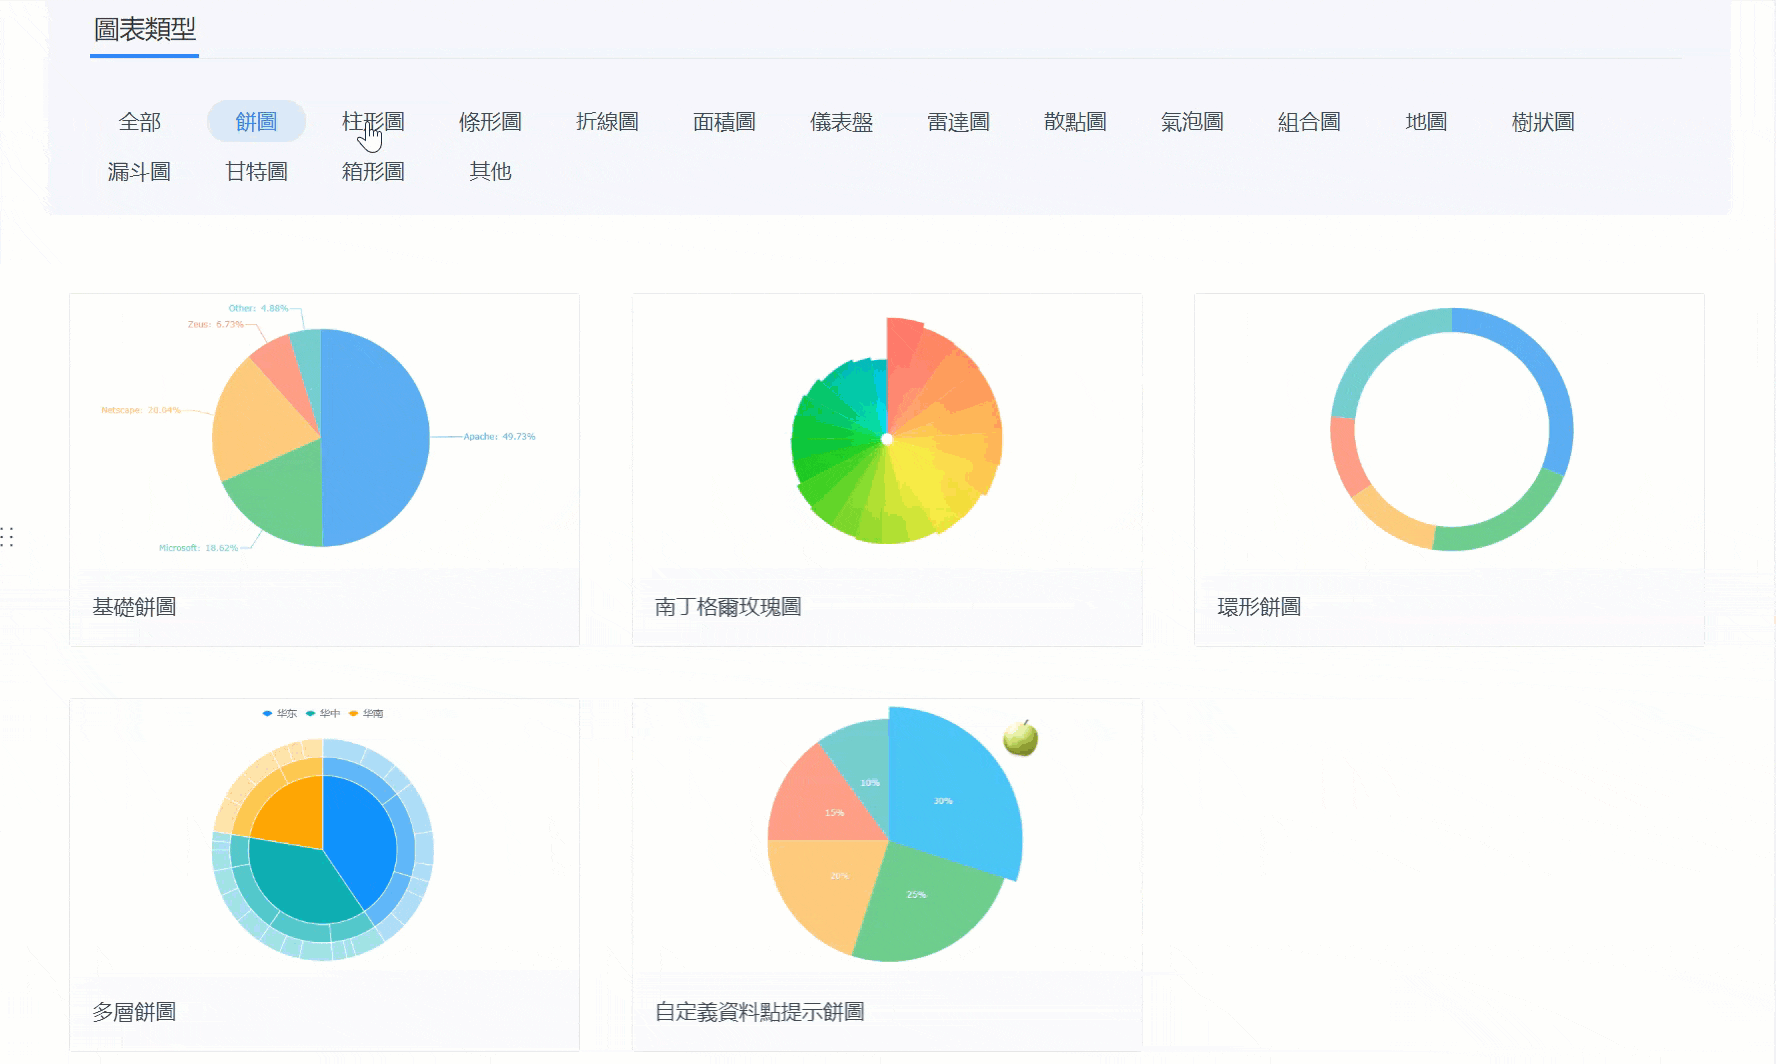Open the 漏斗圖 chart category

click(140, 171)
